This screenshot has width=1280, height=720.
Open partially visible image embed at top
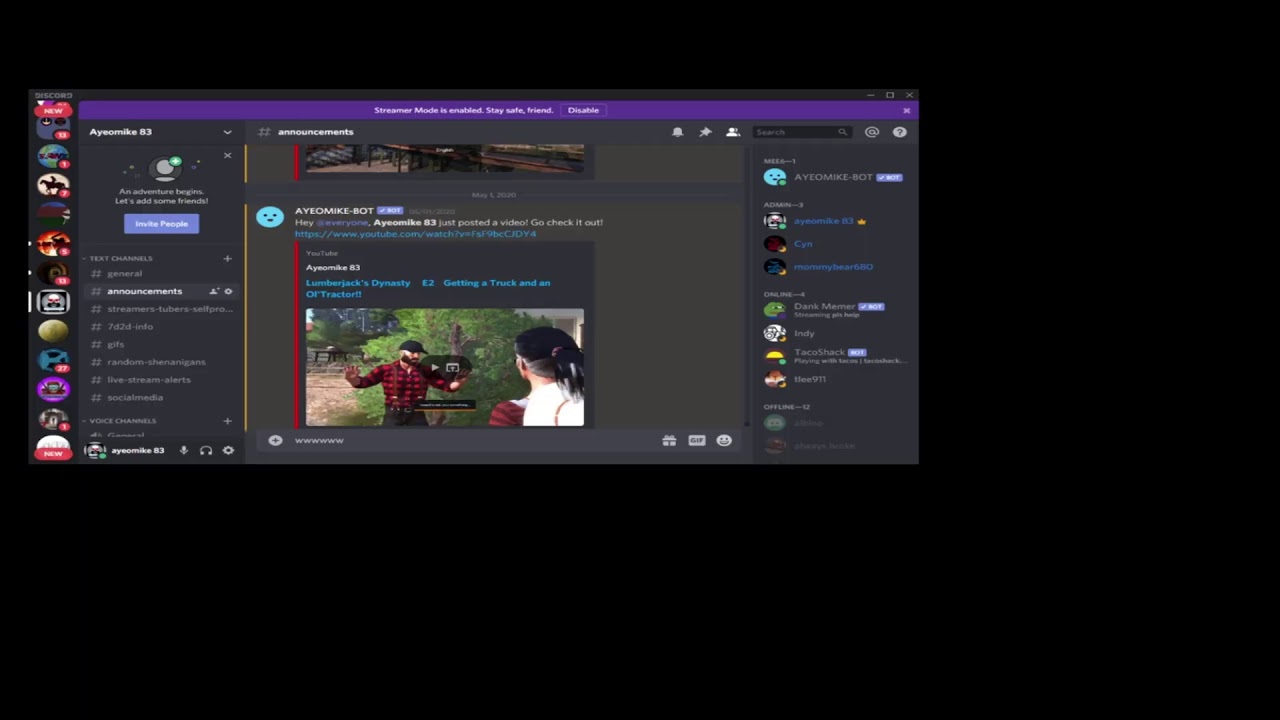445,158
